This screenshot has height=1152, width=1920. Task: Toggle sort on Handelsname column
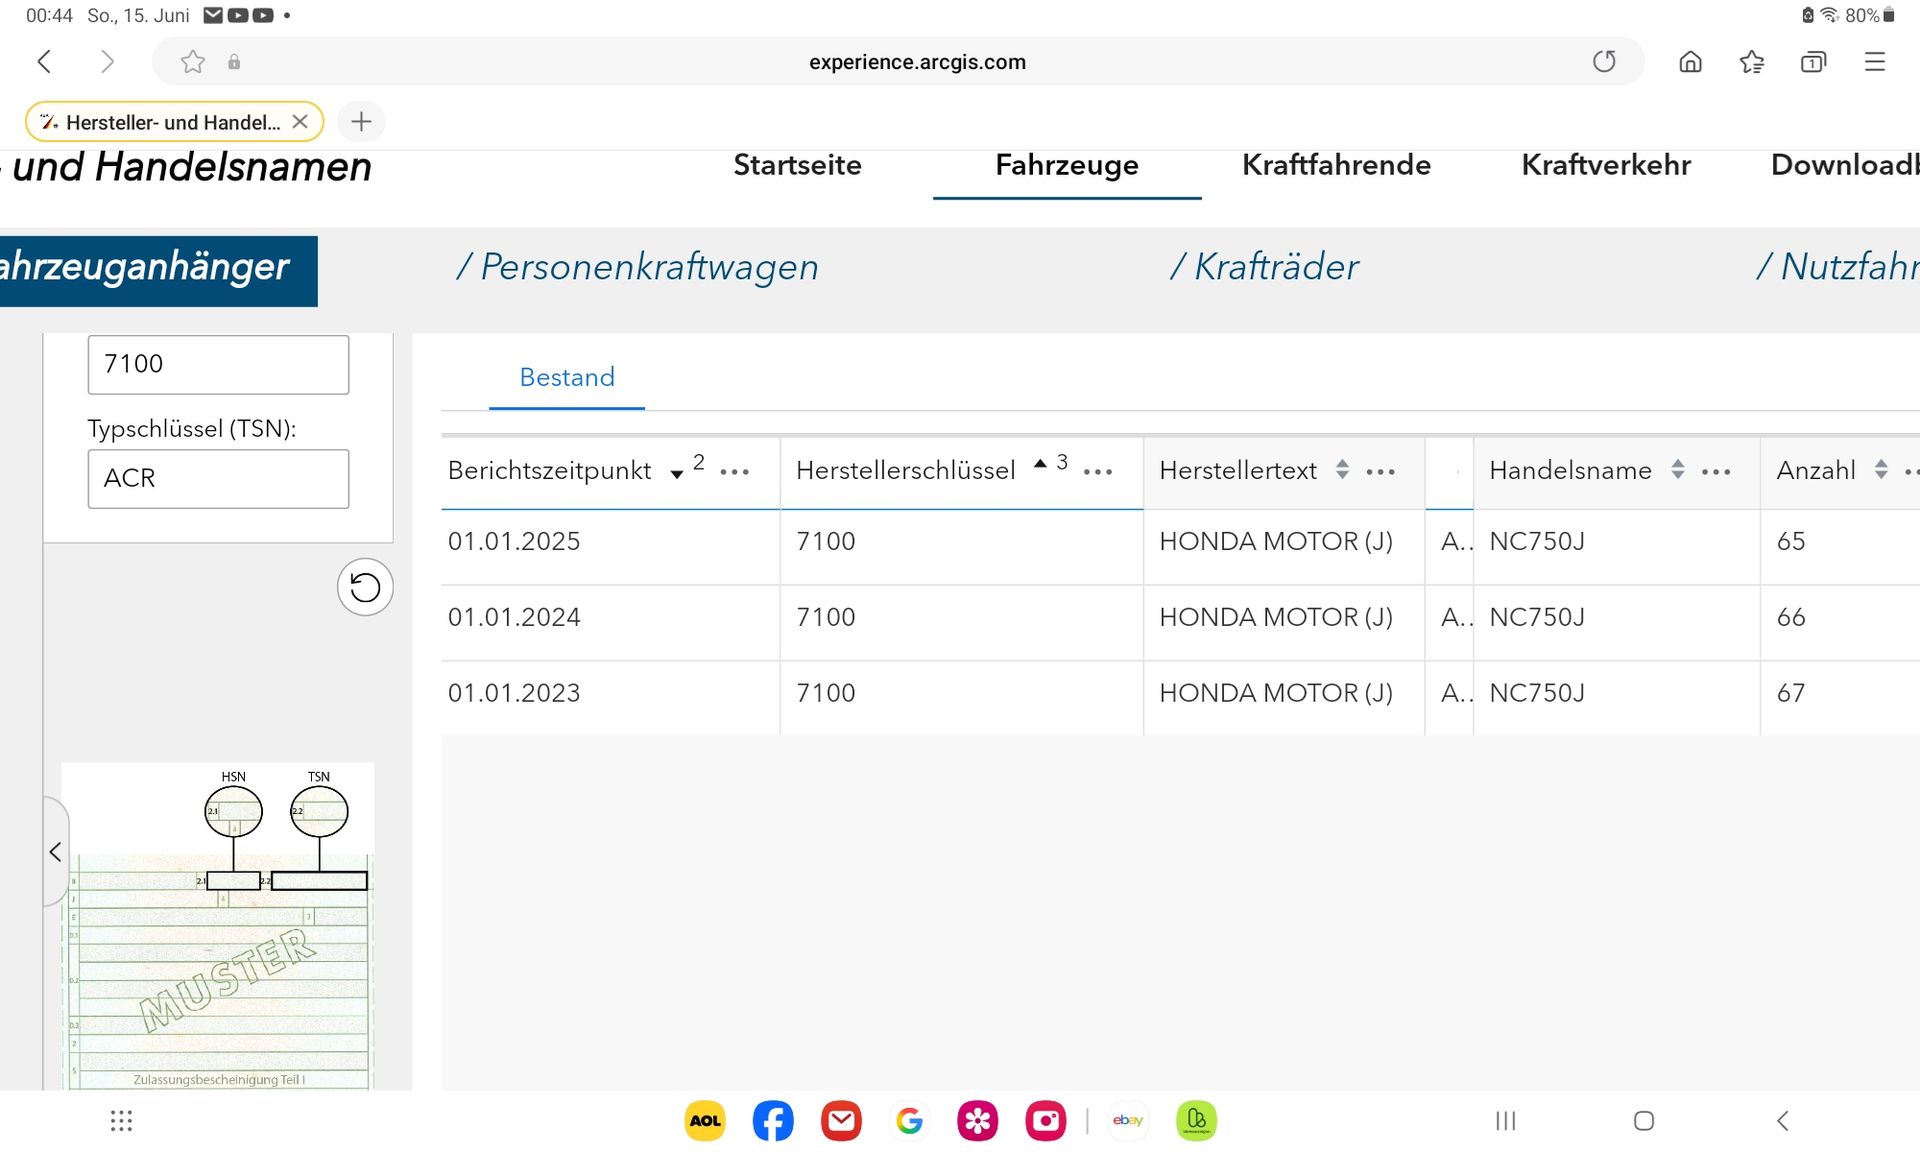pyautogui.click(x=1677, y=470)
